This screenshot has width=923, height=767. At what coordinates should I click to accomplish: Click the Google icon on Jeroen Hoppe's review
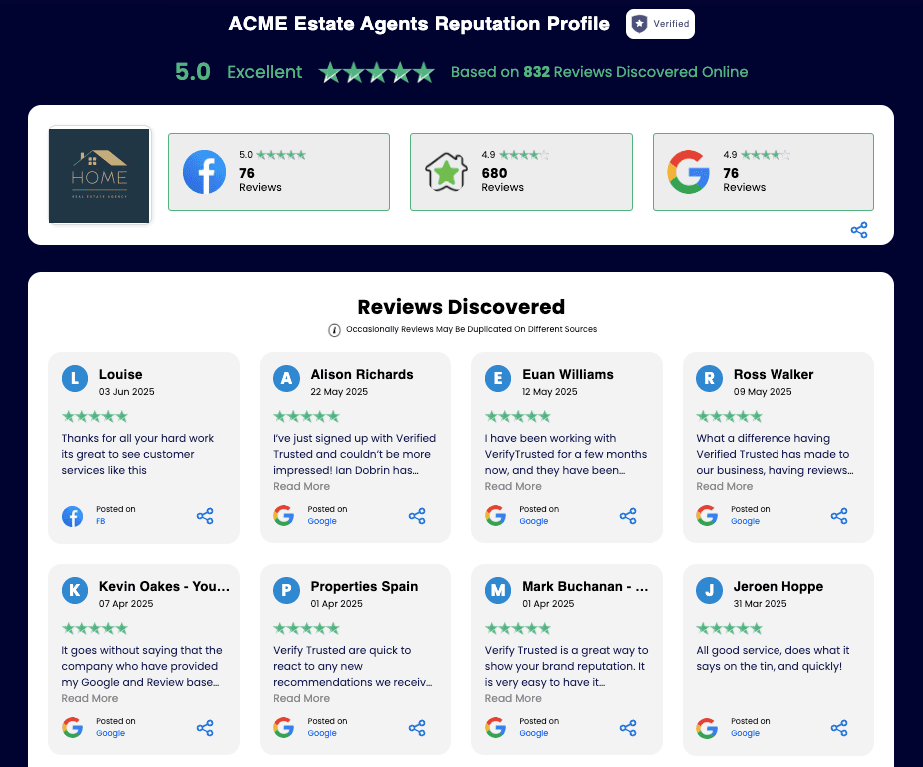pyautogui.click(x=707, y=728)
